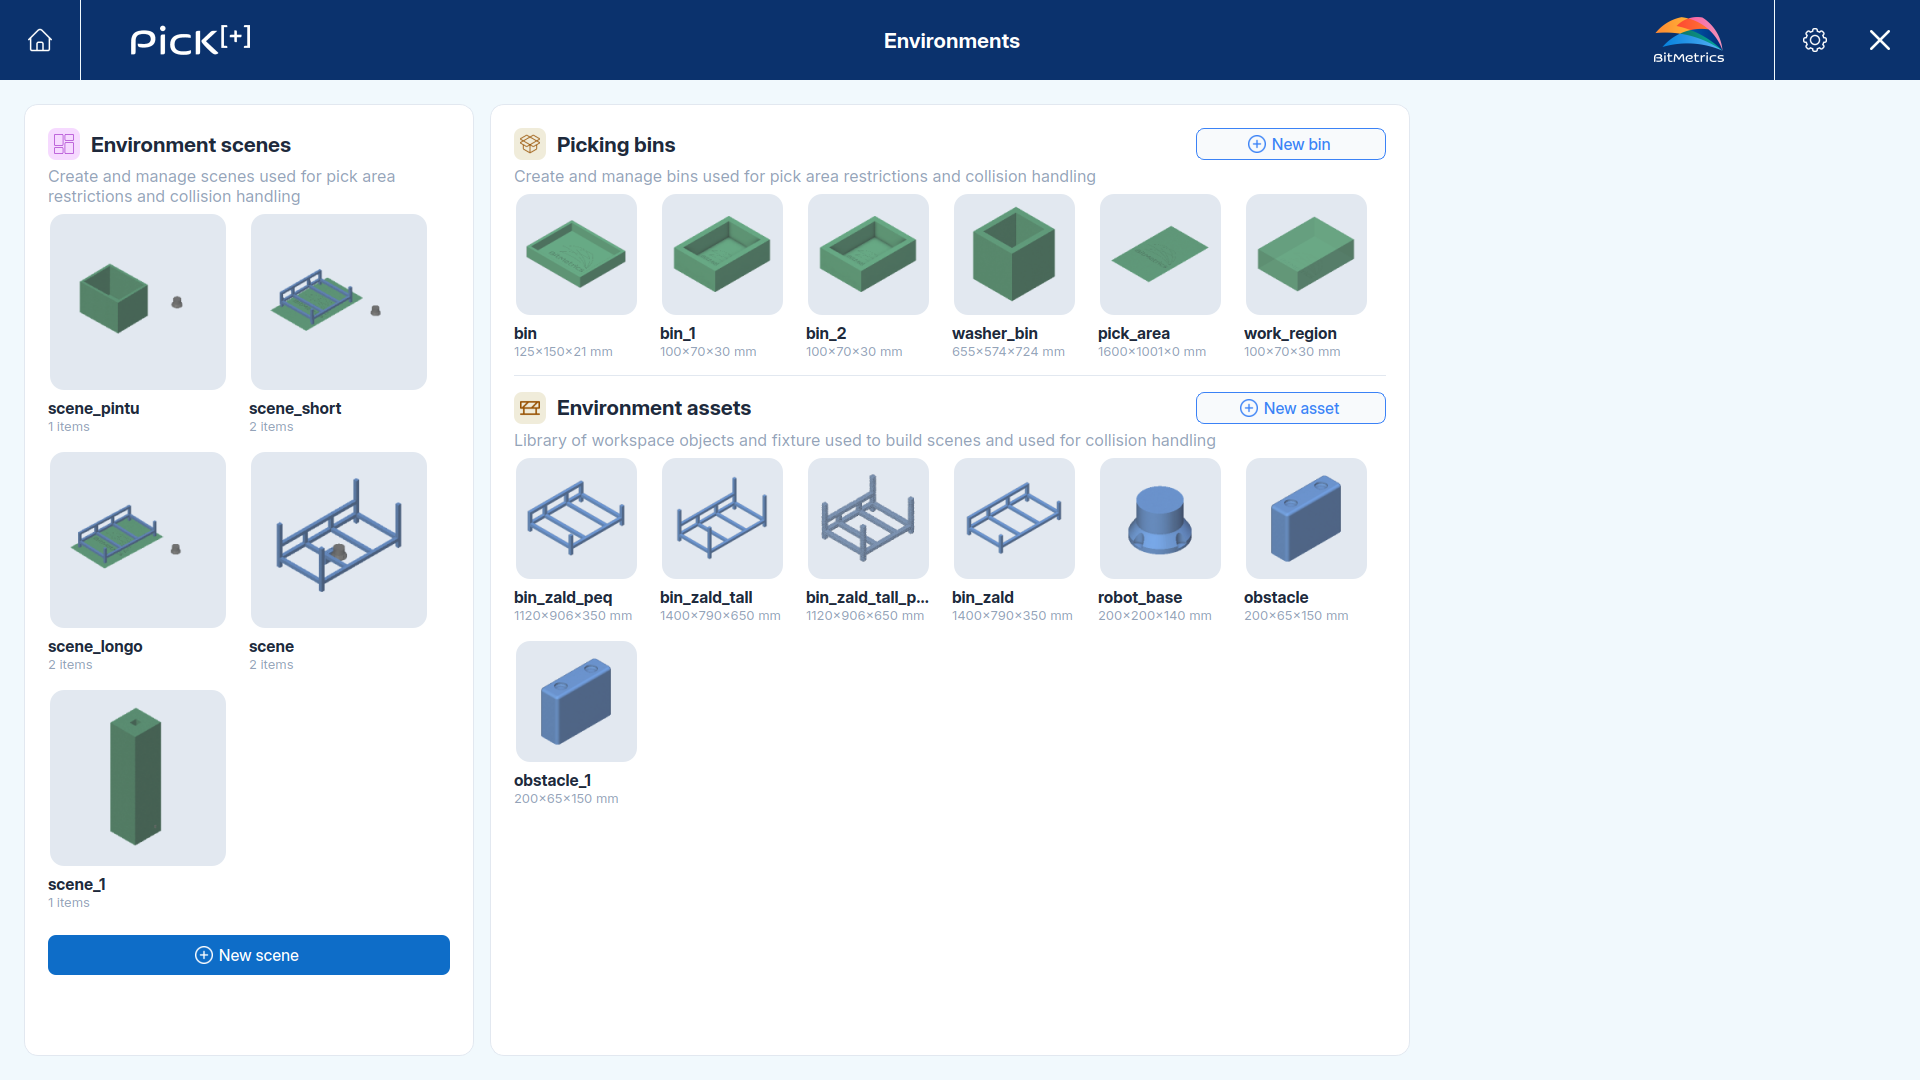Open the 1400×790×350 mm bin_zald thumbnail
The image size is (1920, 1080).
(1014, 519)
